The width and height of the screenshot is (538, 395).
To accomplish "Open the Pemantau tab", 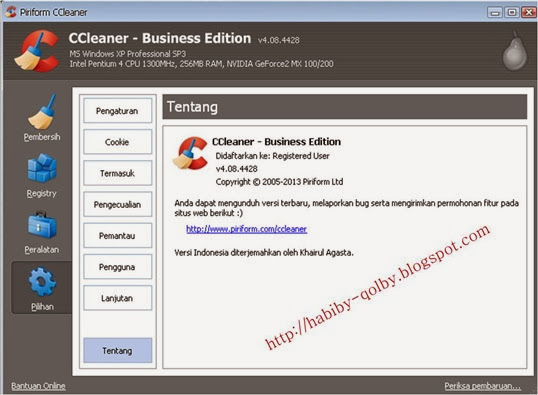I will (117, 235).
